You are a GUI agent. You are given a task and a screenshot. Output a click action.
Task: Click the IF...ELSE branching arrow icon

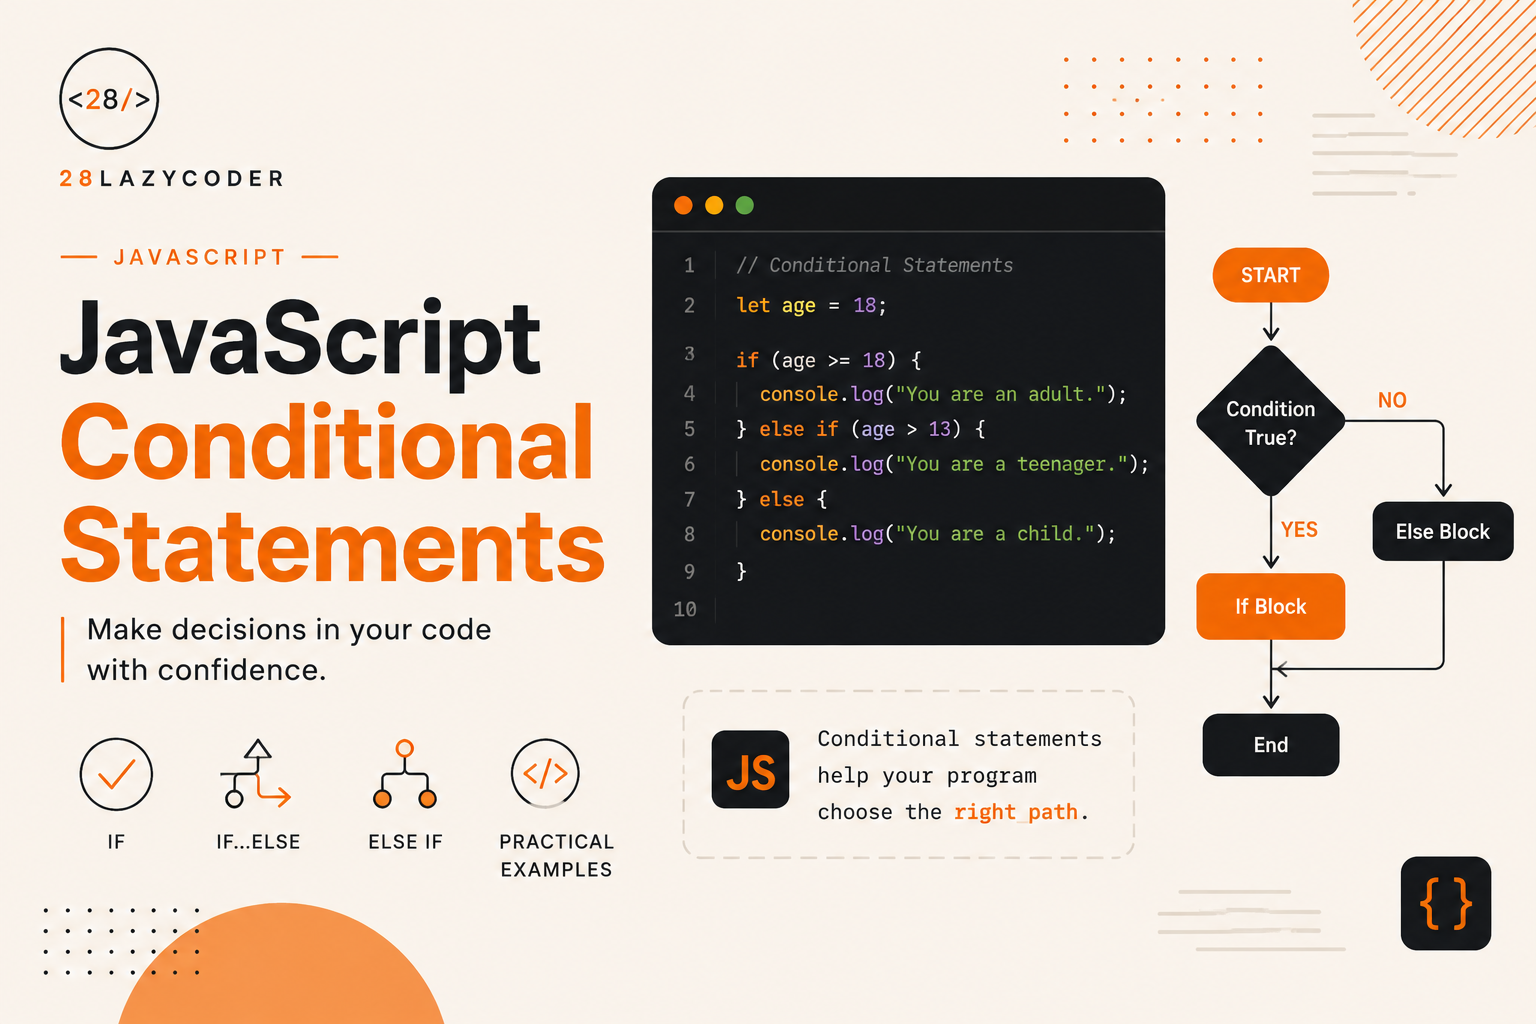pyautogui.click(x=256, y=774)
